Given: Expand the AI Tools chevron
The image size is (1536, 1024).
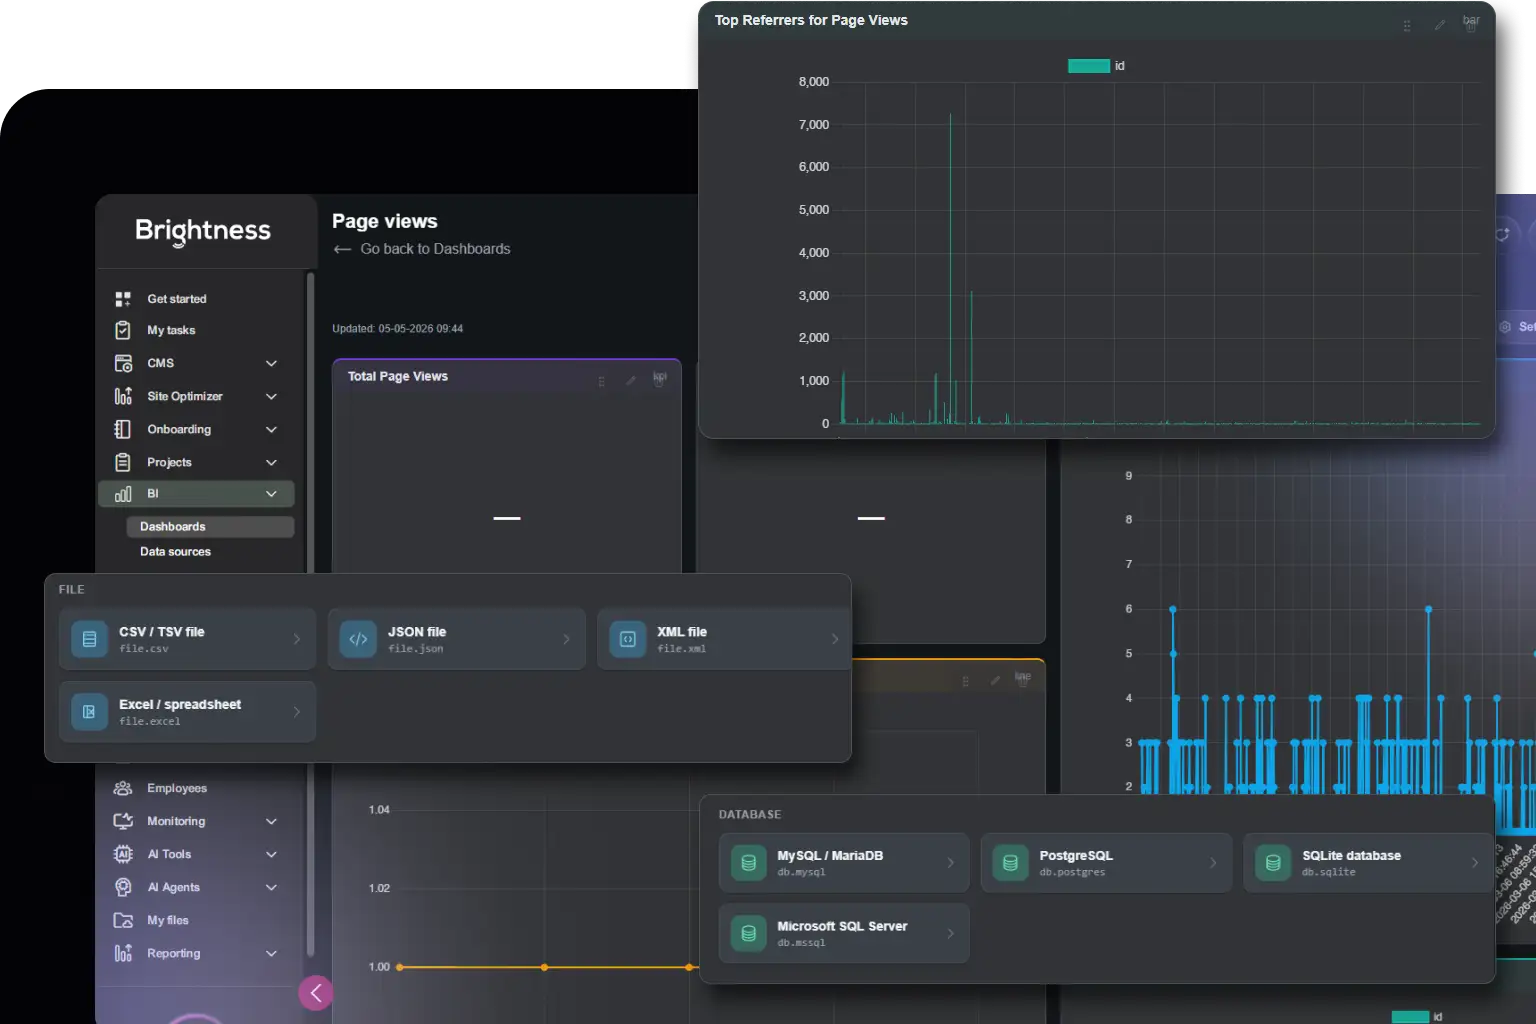Looking at the screenshot, I should (x=271, y=854).
